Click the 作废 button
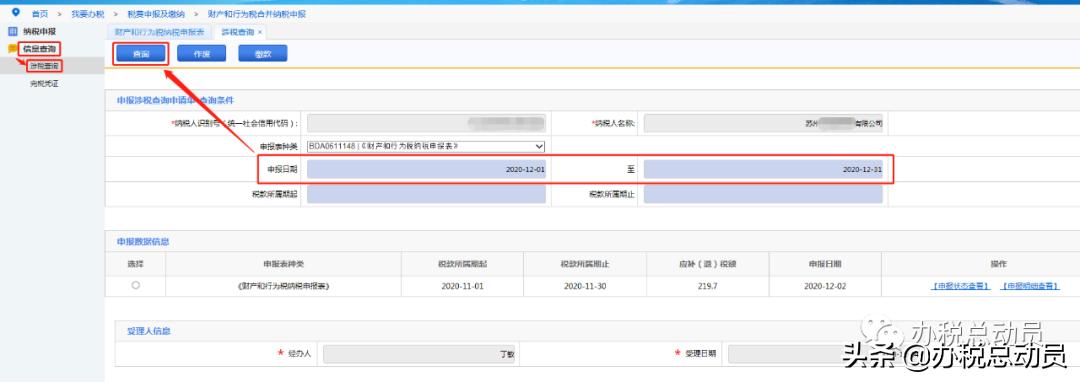Screen dimensions: 1080x382 [202, 54]
